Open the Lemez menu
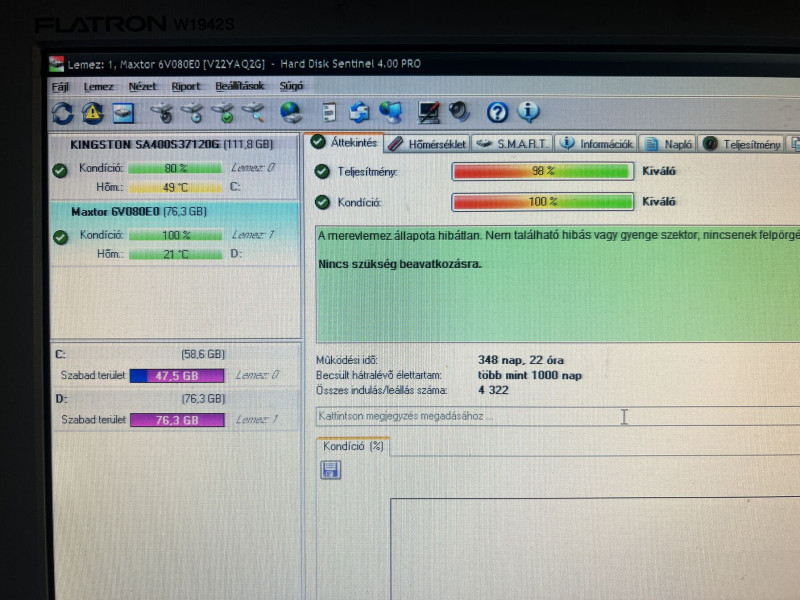This screenshot has width=800, height=600. pos(98,87)
